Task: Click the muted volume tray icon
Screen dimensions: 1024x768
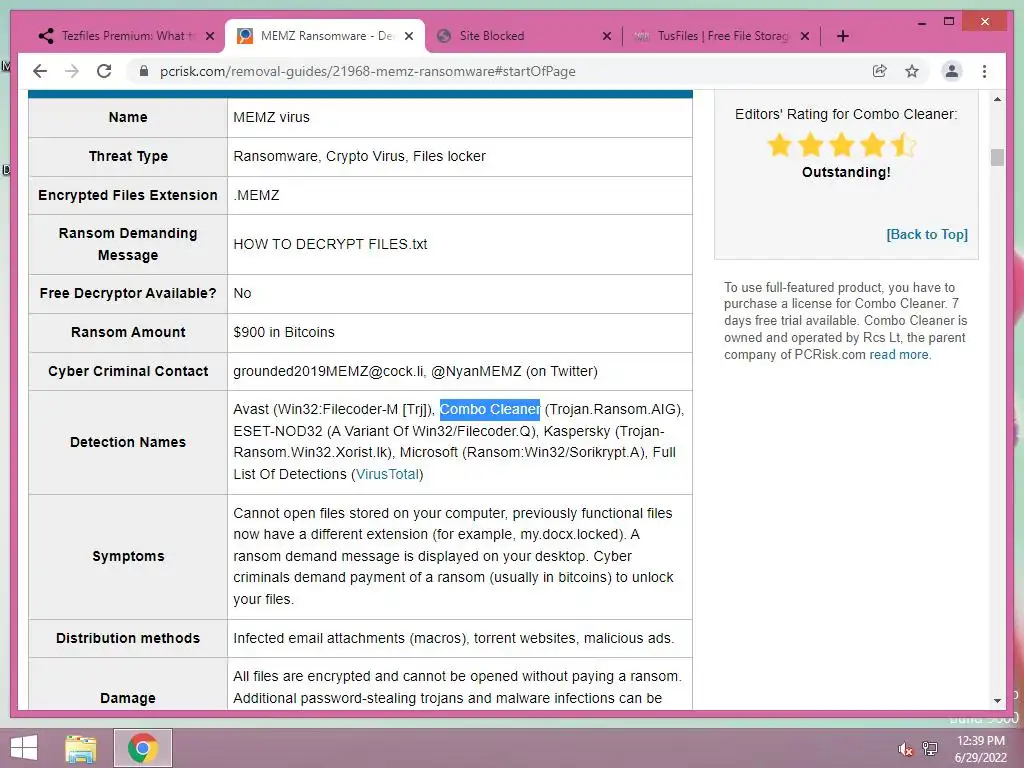Action: [905, 749]
